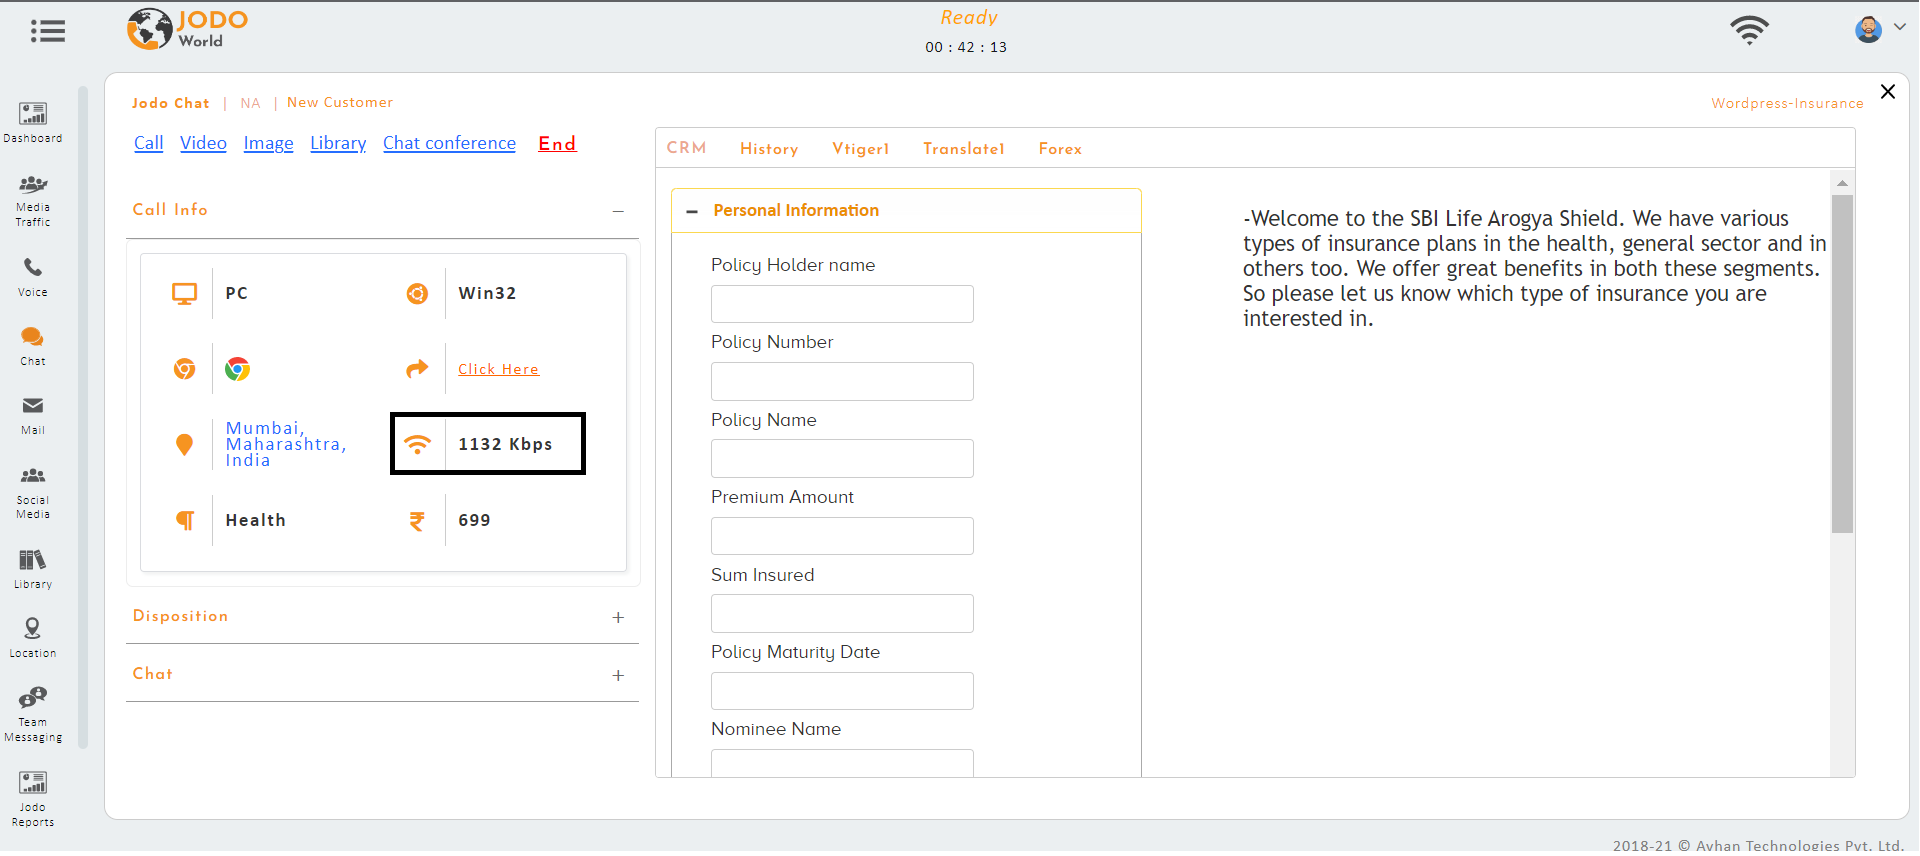1920x856 pixels.
Task: Focus the Premium Amount field
Action: point(842,536)
